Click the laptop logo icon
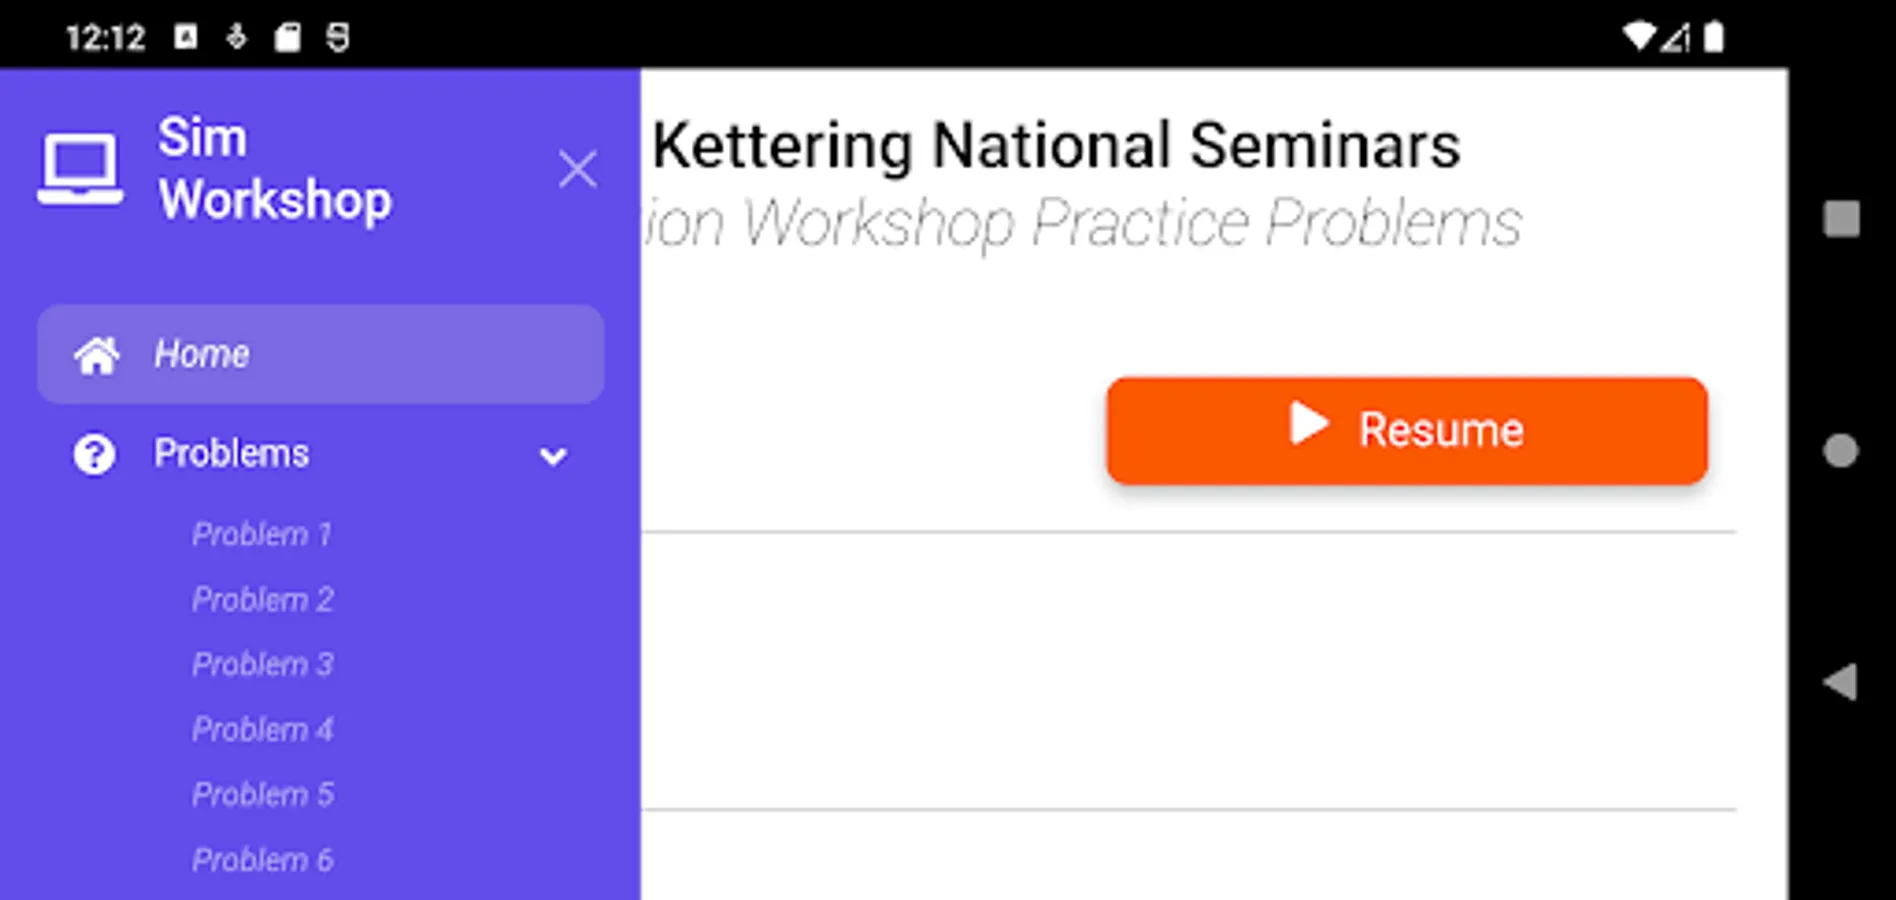This screenshot has height=900, width=1896. click(80, 168)
